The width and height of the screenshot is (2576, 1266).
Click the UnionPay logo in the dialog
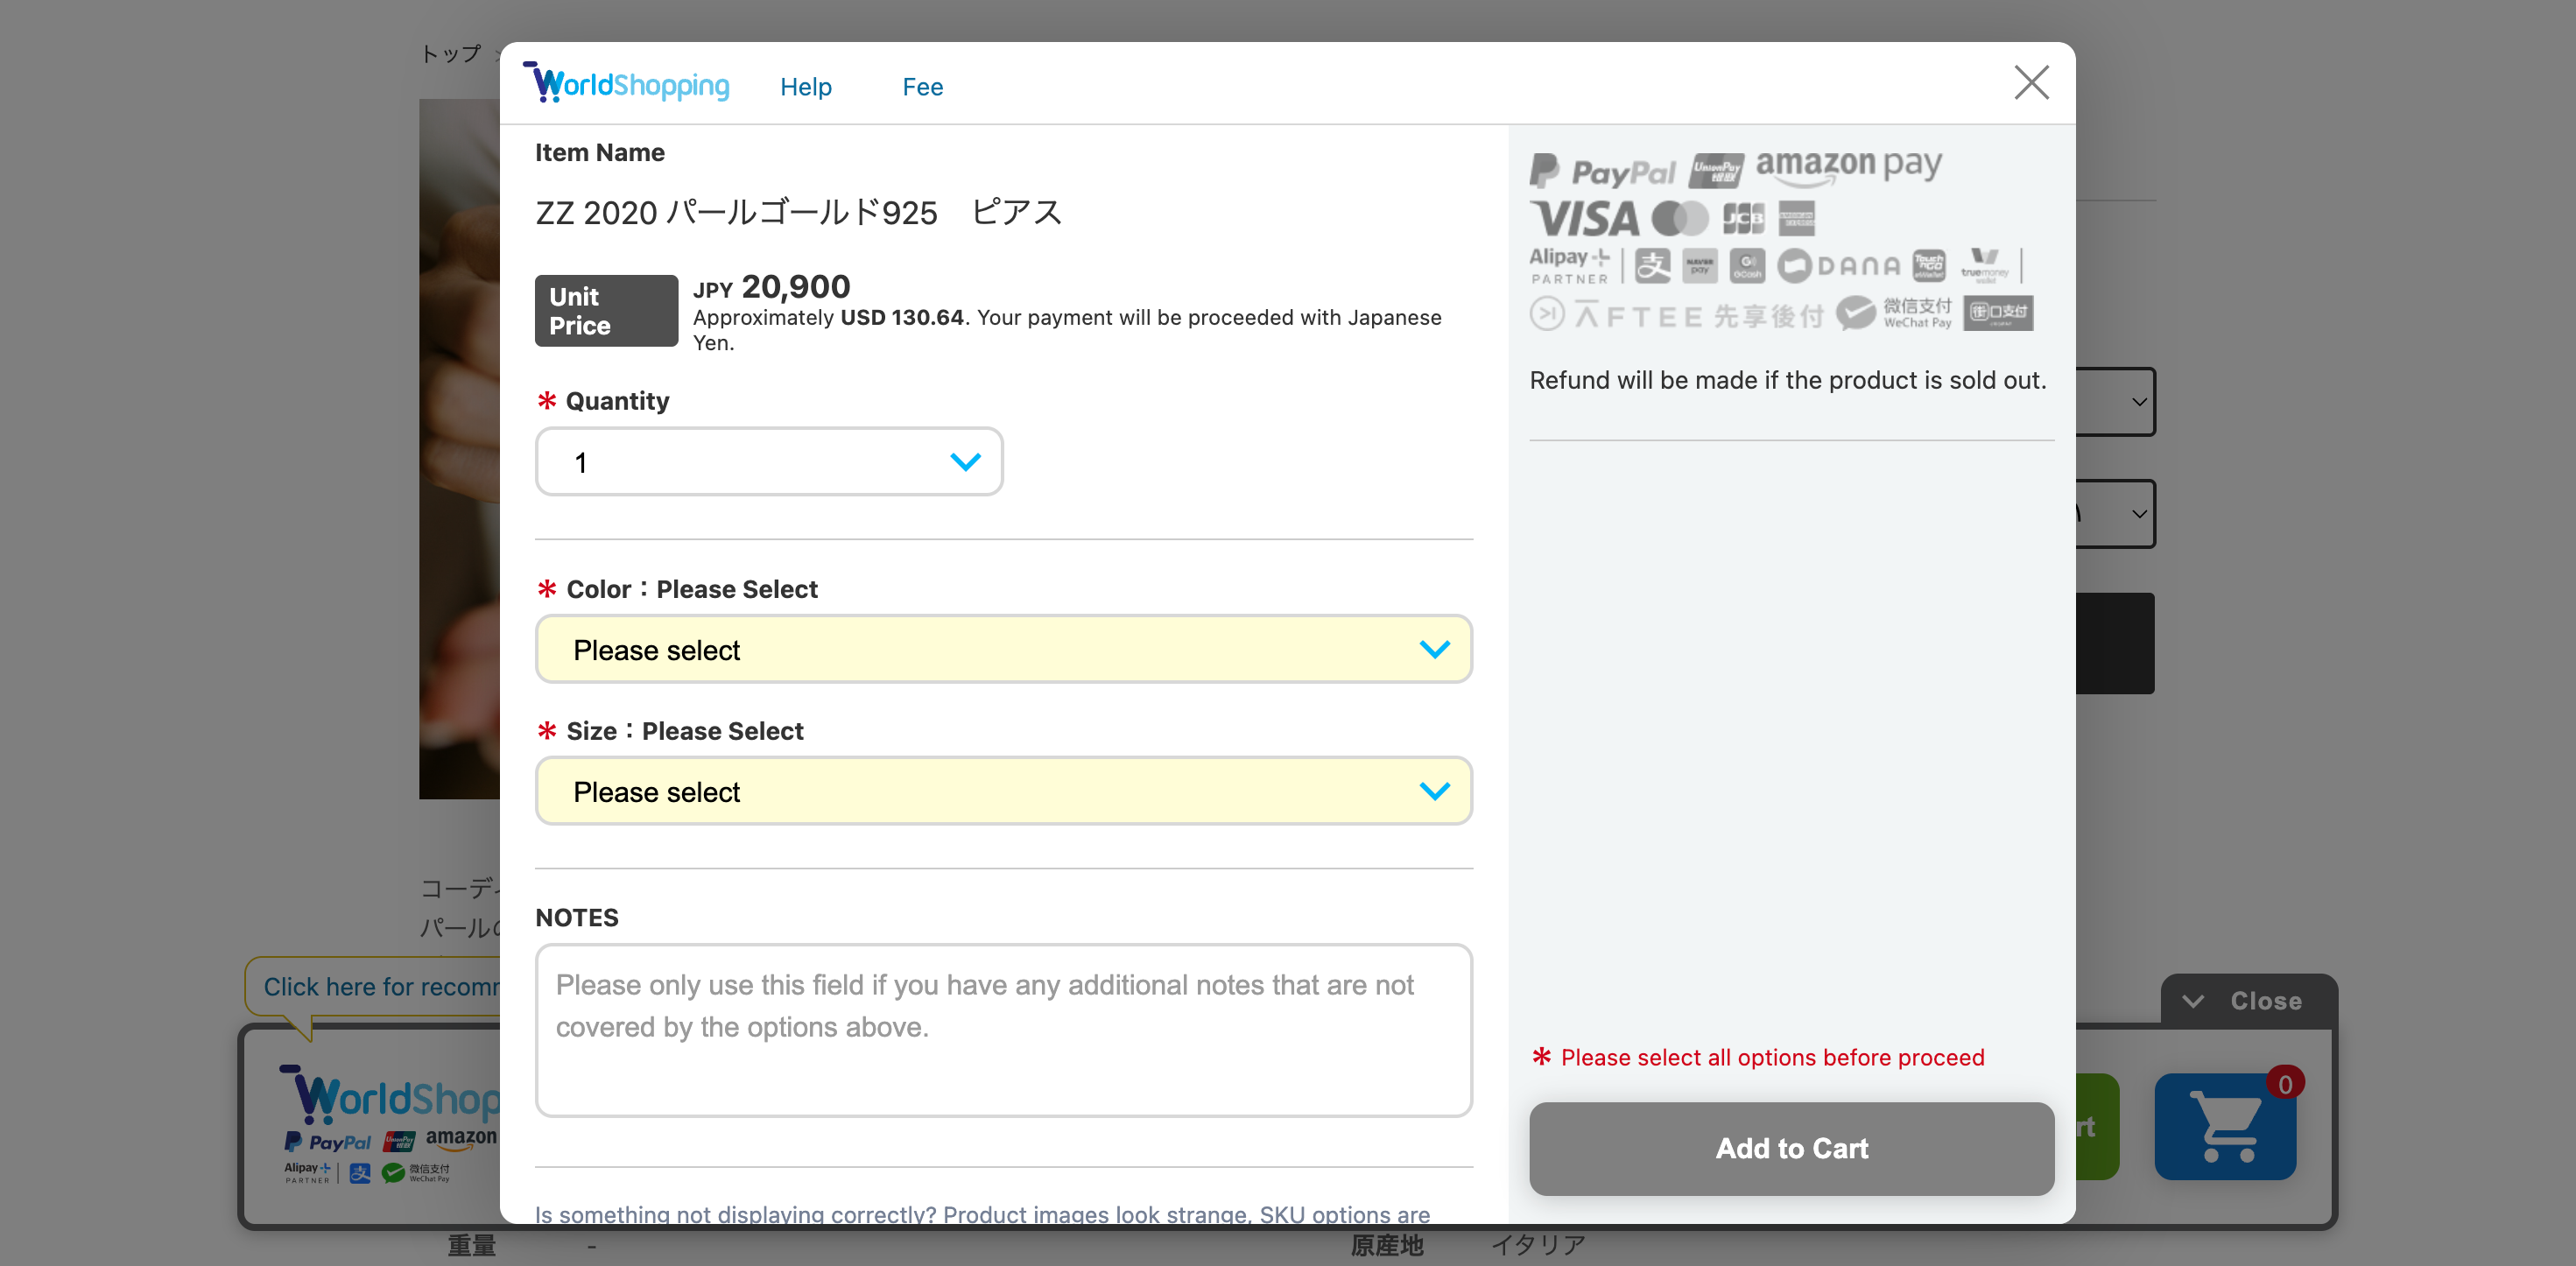(x=1716, y=170)
